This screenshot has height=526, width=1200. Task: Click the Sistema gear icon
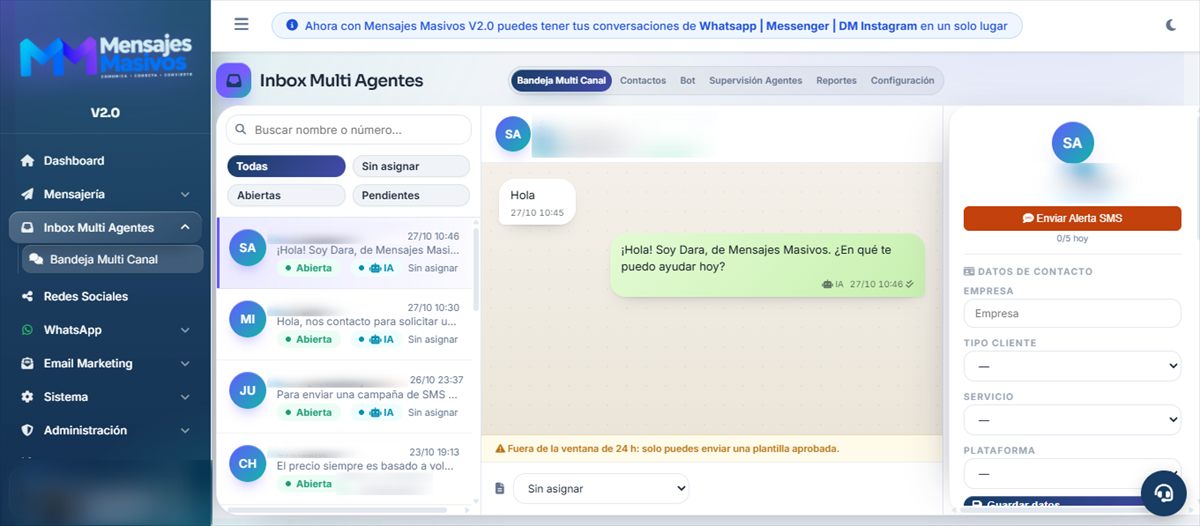point(27,397)
